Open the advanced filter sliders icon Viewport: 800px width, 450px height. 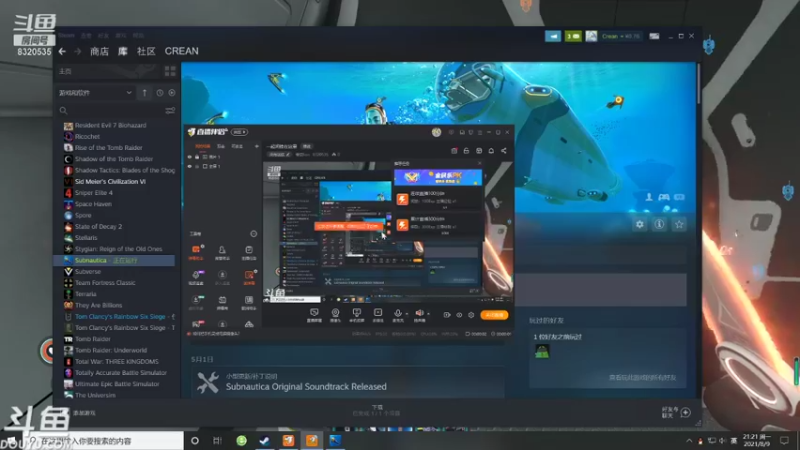(170, 110)
